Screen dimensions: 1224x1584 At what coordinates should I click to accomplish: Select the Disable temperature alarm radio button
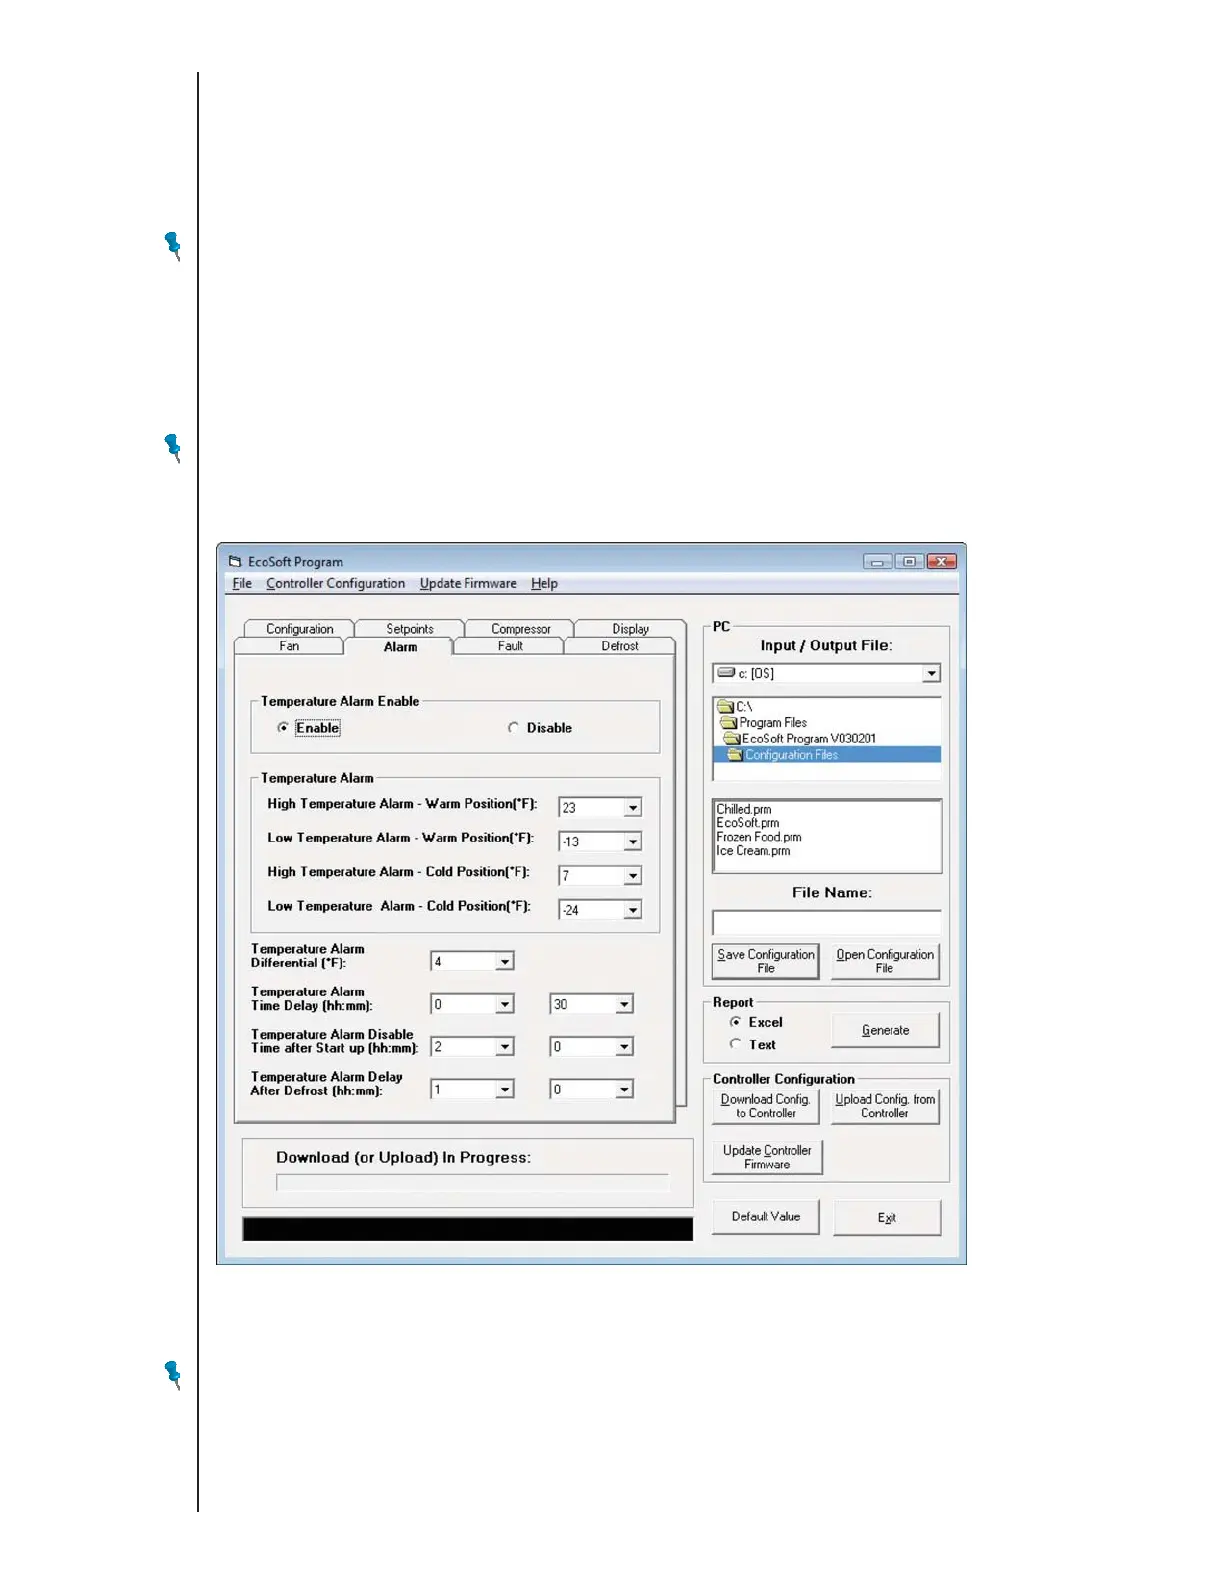coord(513,728)
